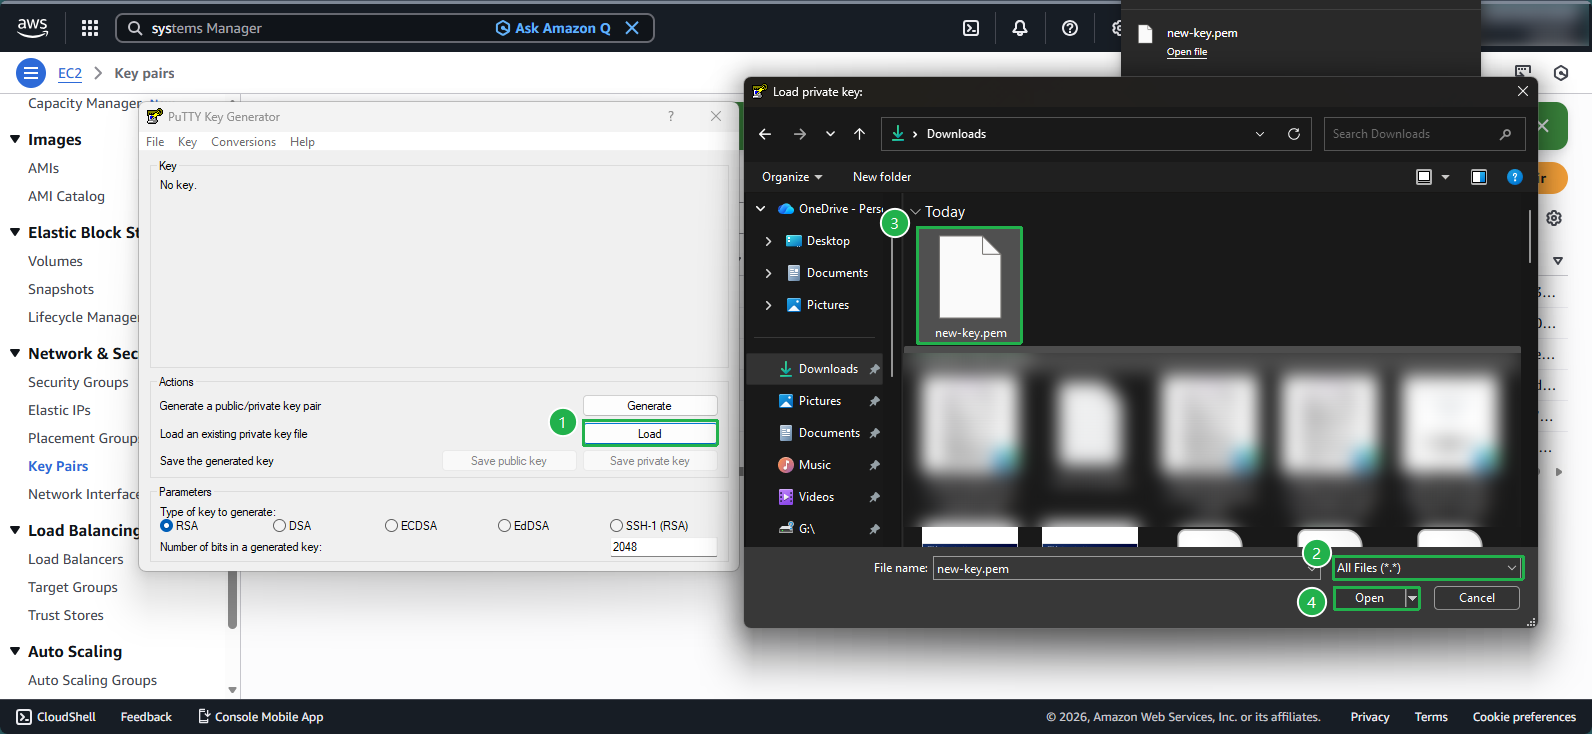
Task: Open PuTTYgen File menu
Action: tap(155, 142)
